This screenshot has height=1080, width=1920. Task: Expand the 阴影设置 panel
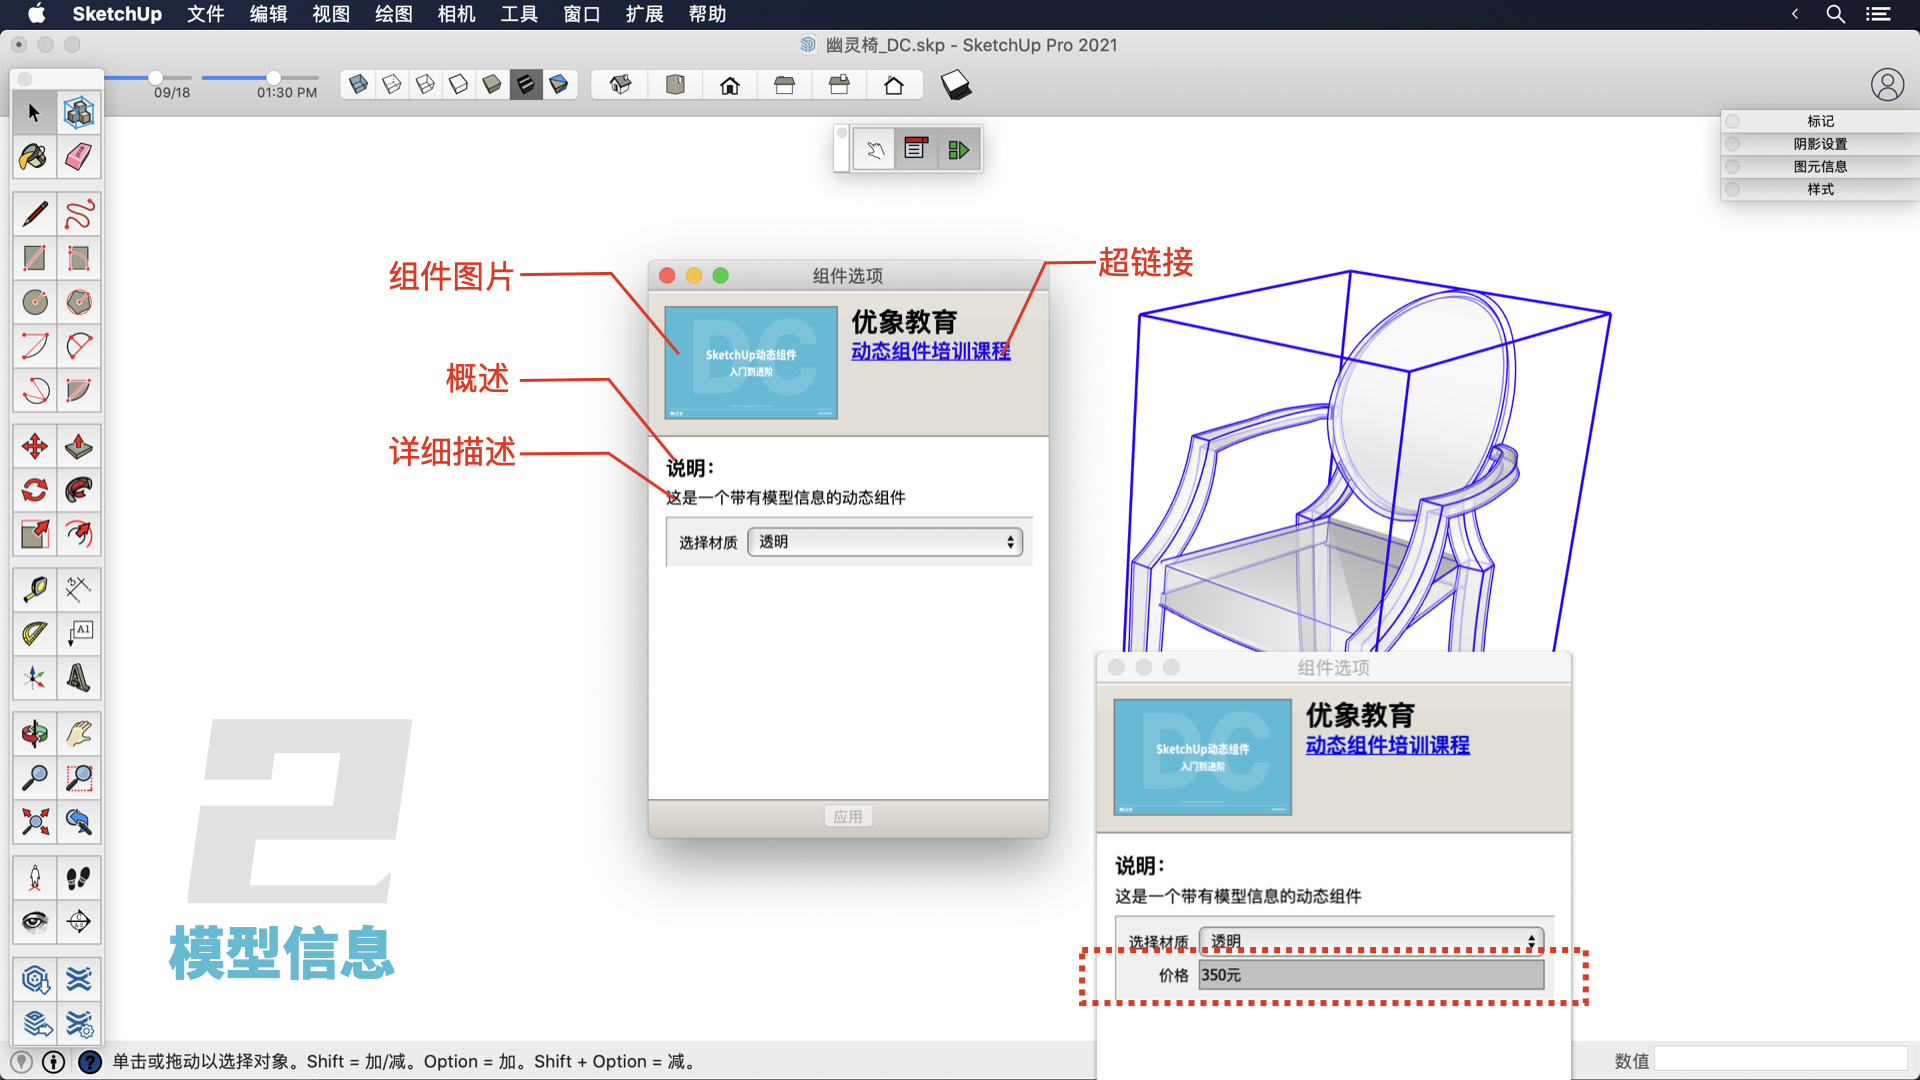pyautogui.click(x=1819, y=144)
